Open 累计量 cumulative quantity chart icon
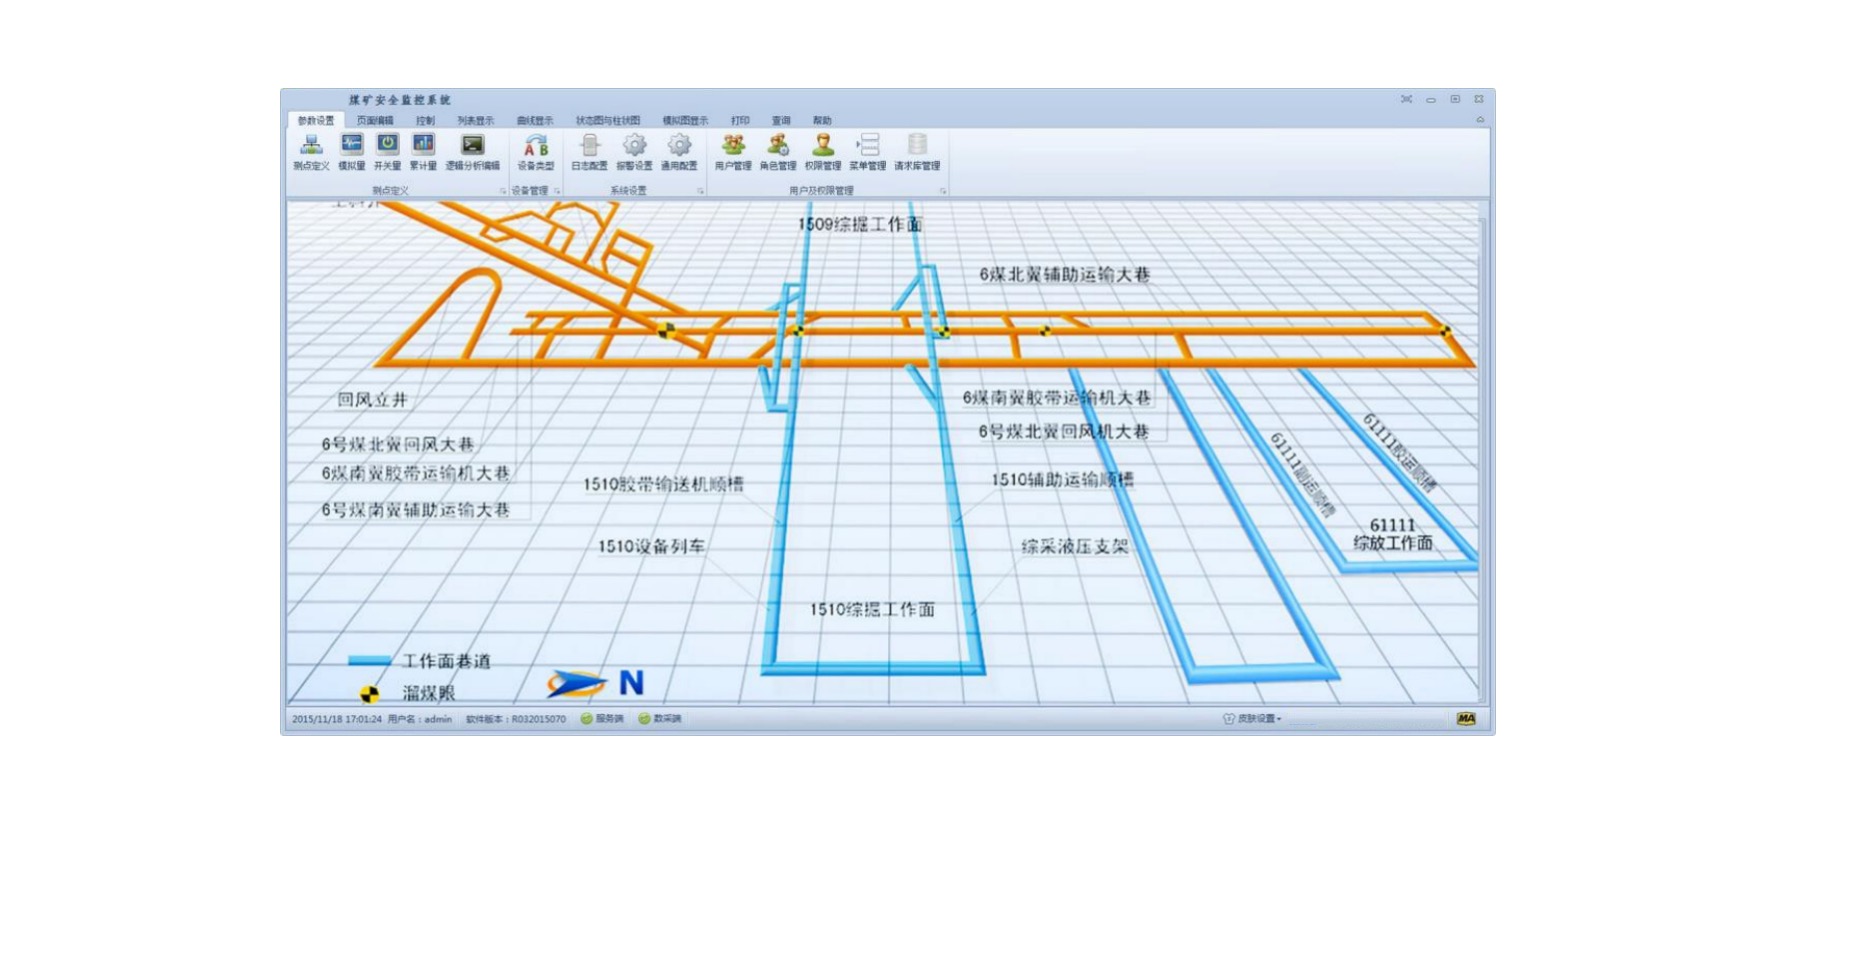This screenshot has height=954, width=1876. click(423, 152)
